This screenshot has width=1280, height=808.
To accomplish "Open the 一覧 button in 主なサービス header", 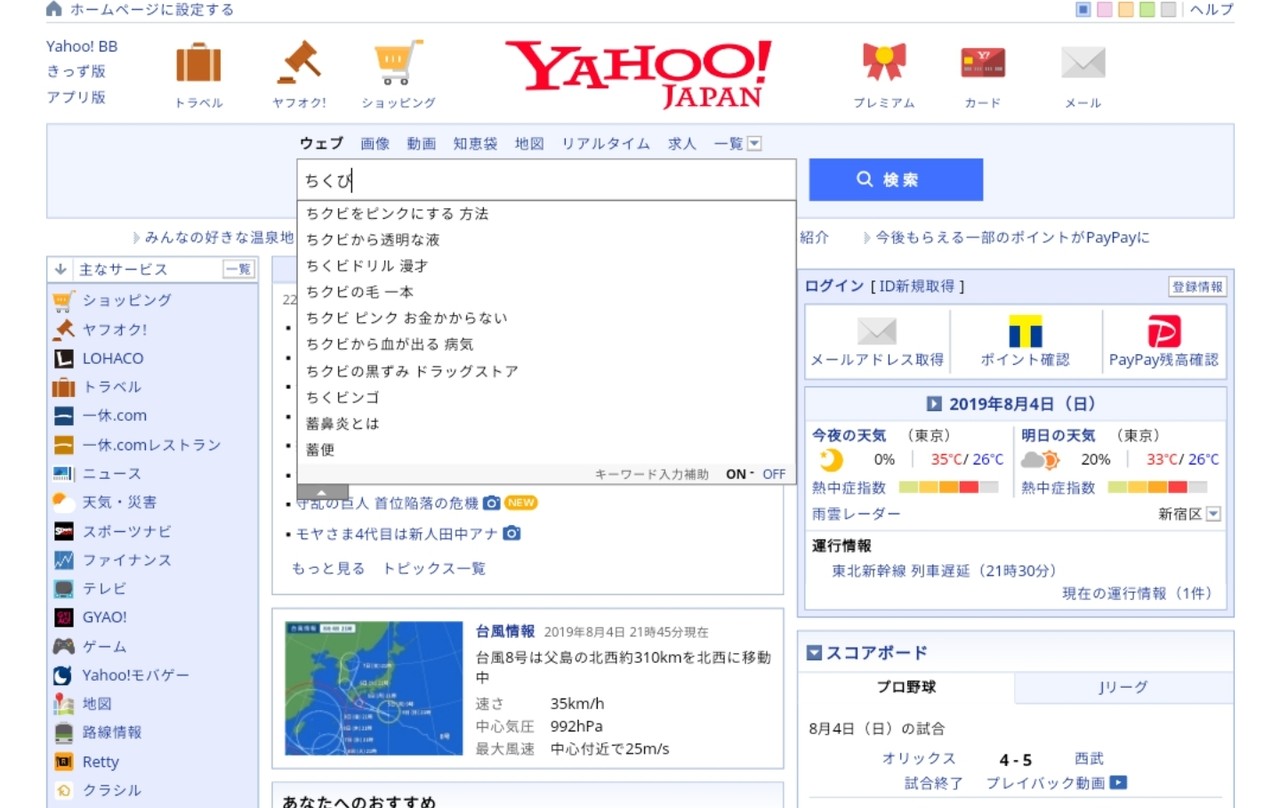I will click(x=238, y=269).
